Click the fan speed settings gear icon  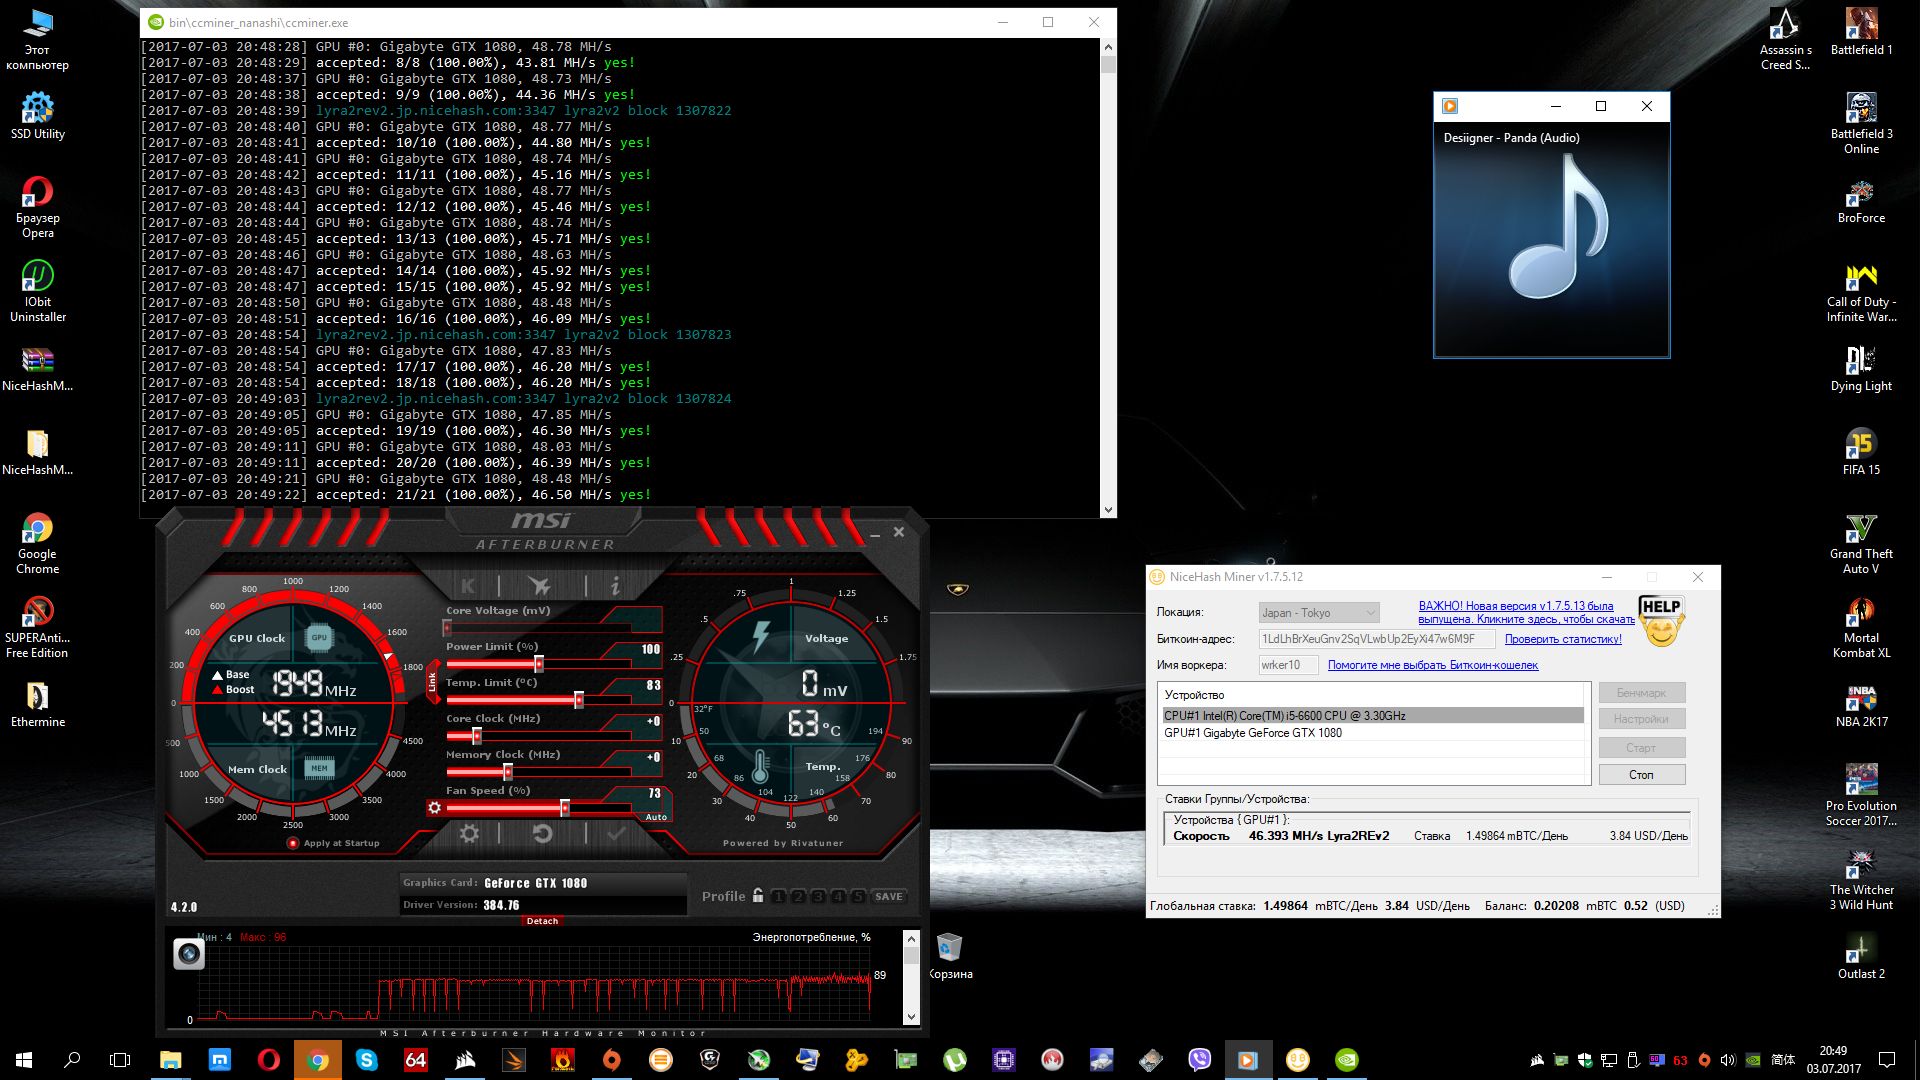[x=434, y=808]
